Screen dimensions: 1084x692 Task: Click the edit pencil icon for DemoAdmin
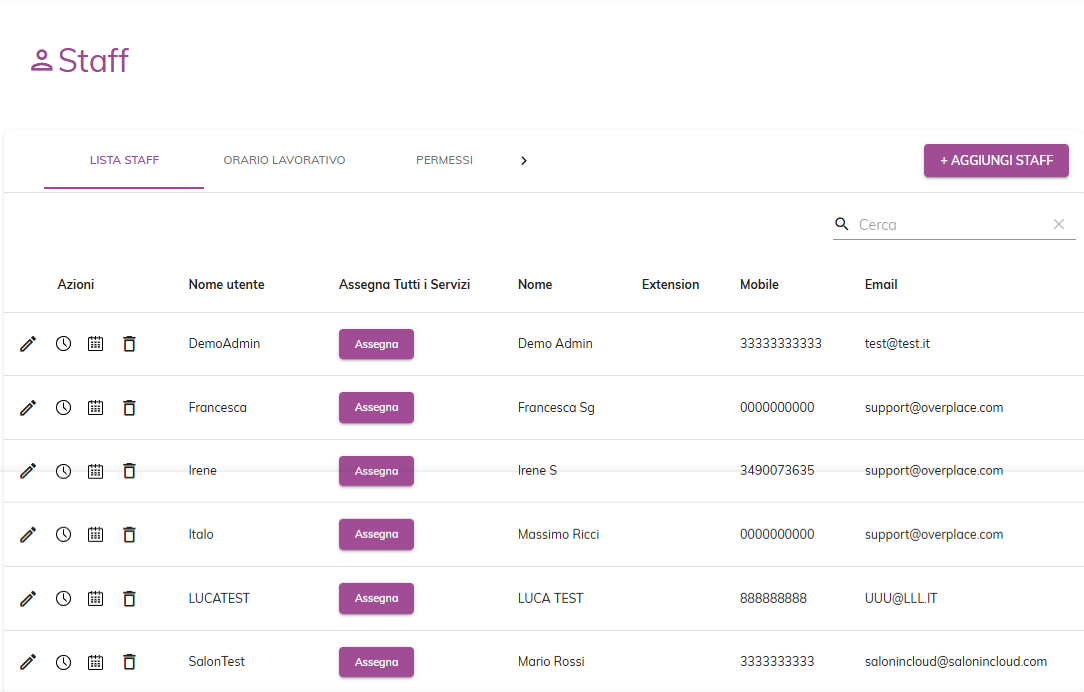[27, 343]
